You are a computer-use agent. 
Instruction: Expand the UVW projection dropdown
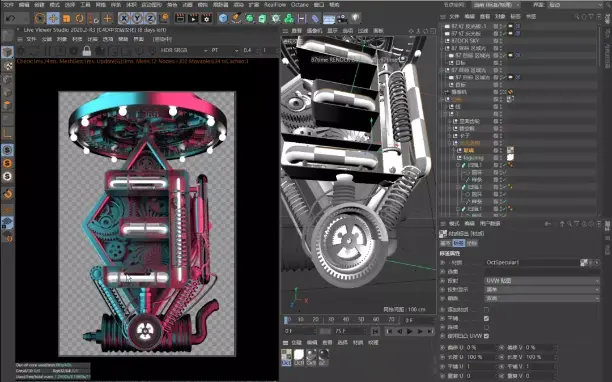click(x=542, y=281)
